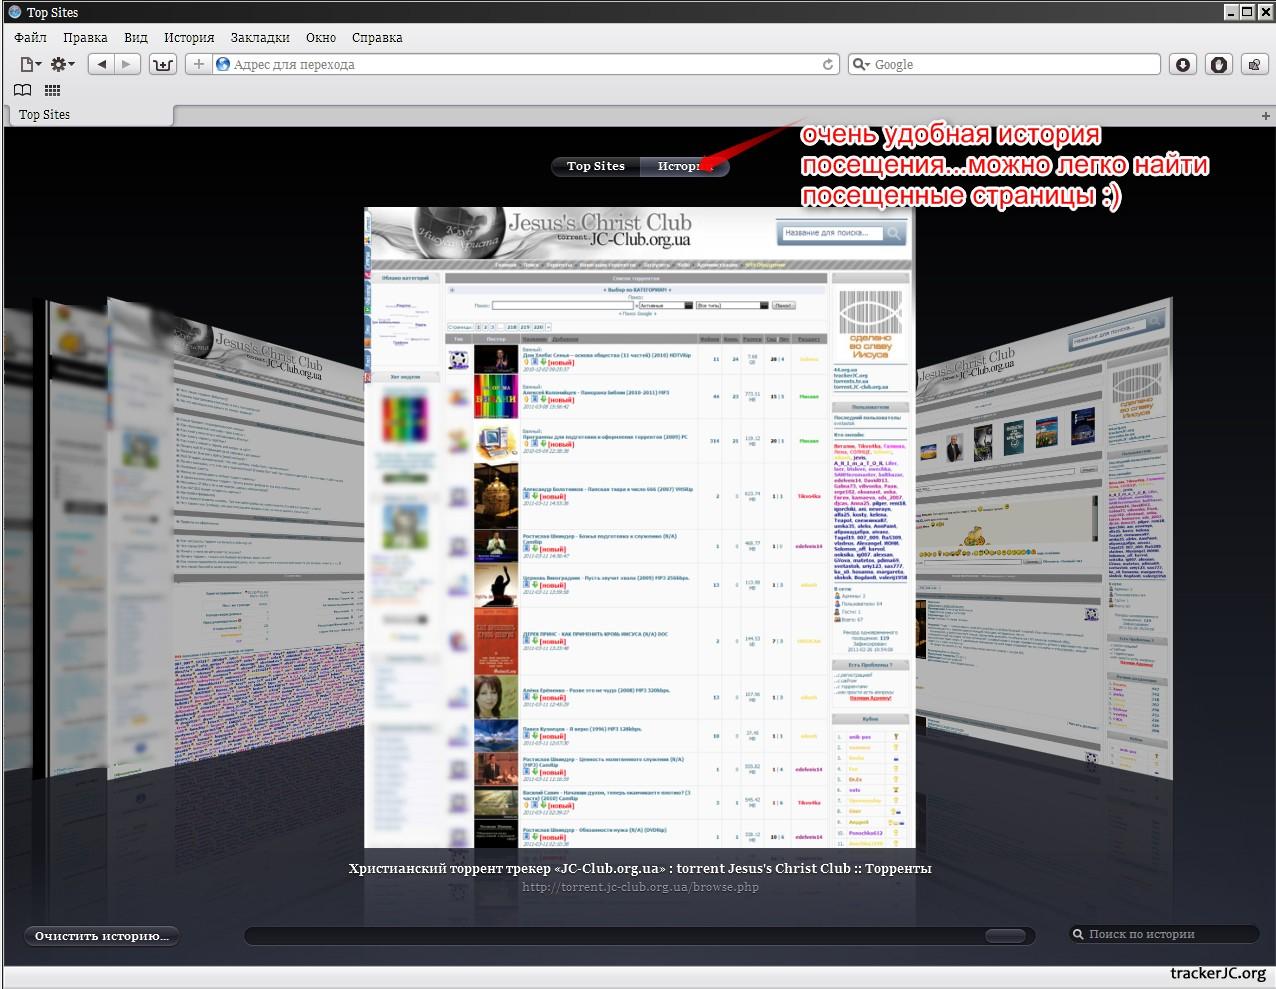This screenshot has width=1276, height=989.
Task: Click the hand icon in the toolbar
Action: click(x=1218, y=64)
